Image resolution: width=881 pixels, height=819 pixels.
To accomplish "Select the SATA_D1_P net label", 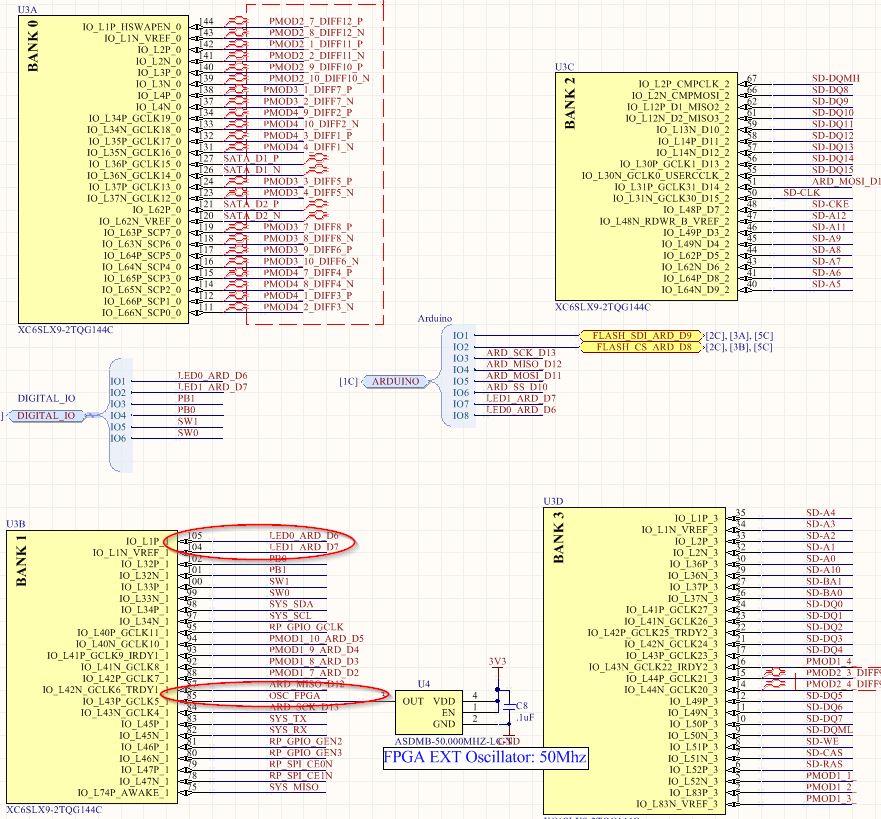I will click(x=250, y=158).
